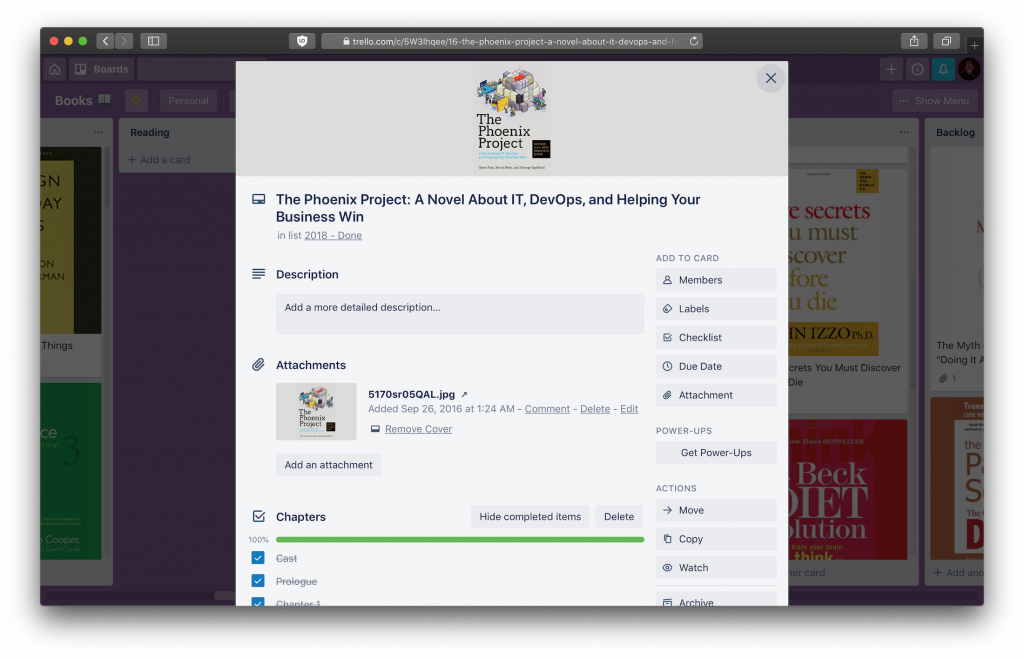Open a new Safari tab with plus
This screenshot has height=659, width=1024.
pyautogui.click(x=974, y=46)
